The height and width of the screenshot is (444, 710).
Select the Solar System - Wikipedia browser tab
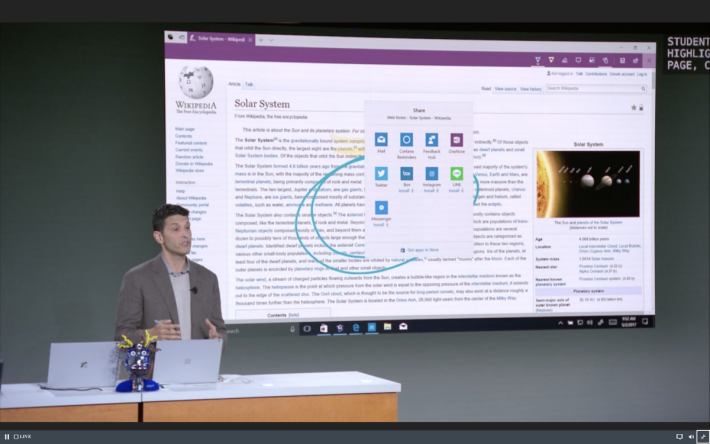(x=221, y=39)
